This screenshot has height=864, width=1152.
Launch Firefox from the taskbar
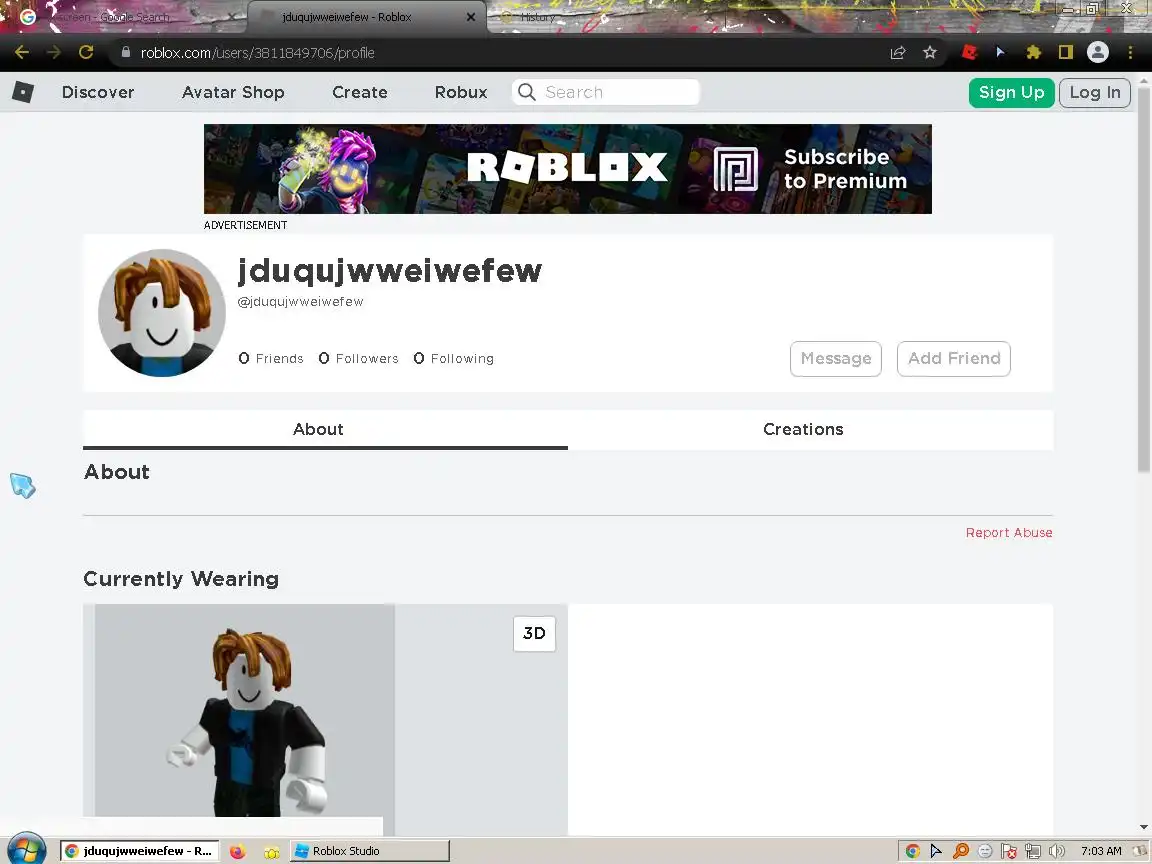pyautogui.click(x=237, y=852)
